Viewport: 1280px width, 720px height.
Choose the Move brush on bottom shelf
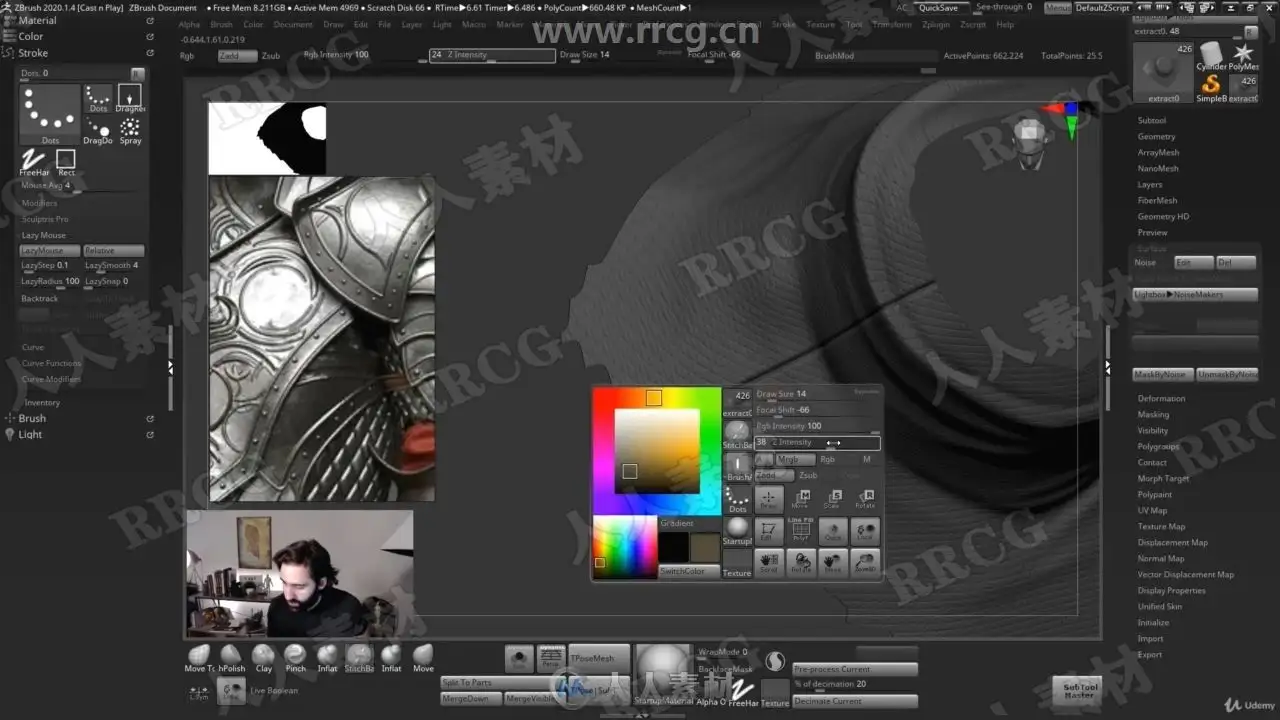[423, 658]
